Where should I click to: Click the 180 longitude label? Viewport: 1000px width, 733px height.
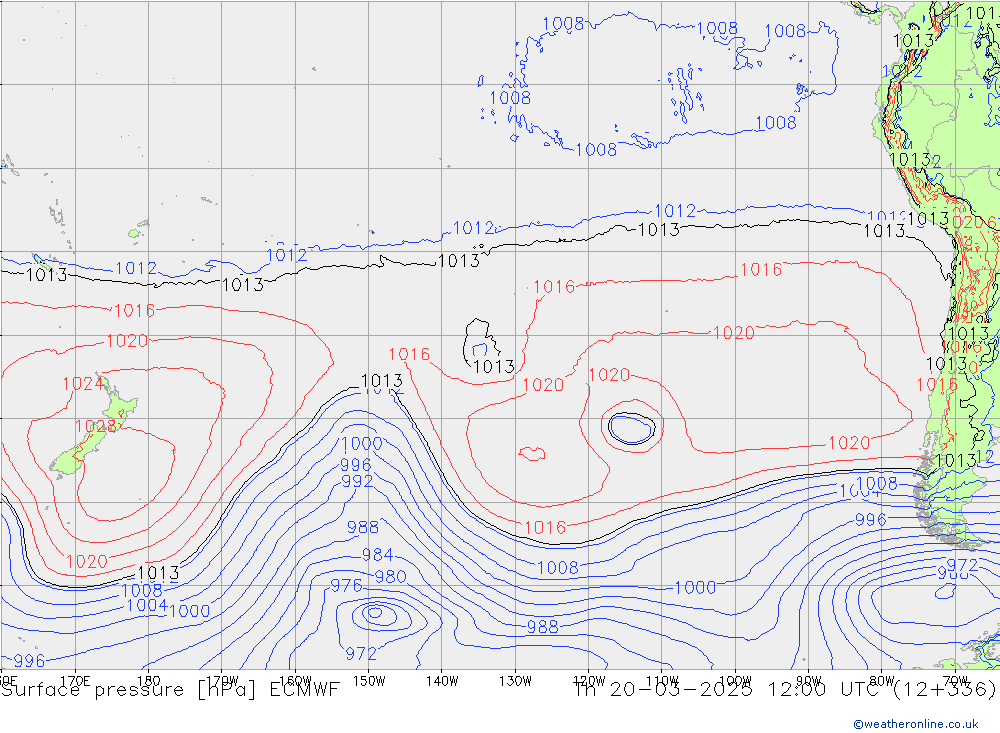point(149,681)
